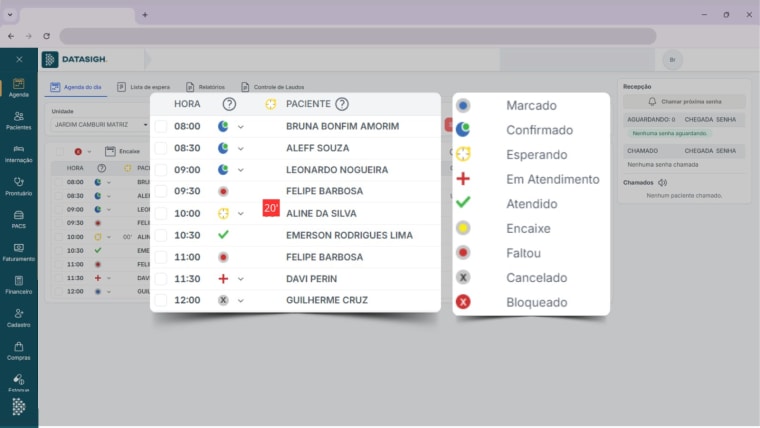This screenshot has width=760, height=428.
Task: Click confirmed status icon for Leonardo Nogueira
Action: click(x=223, y=170)
